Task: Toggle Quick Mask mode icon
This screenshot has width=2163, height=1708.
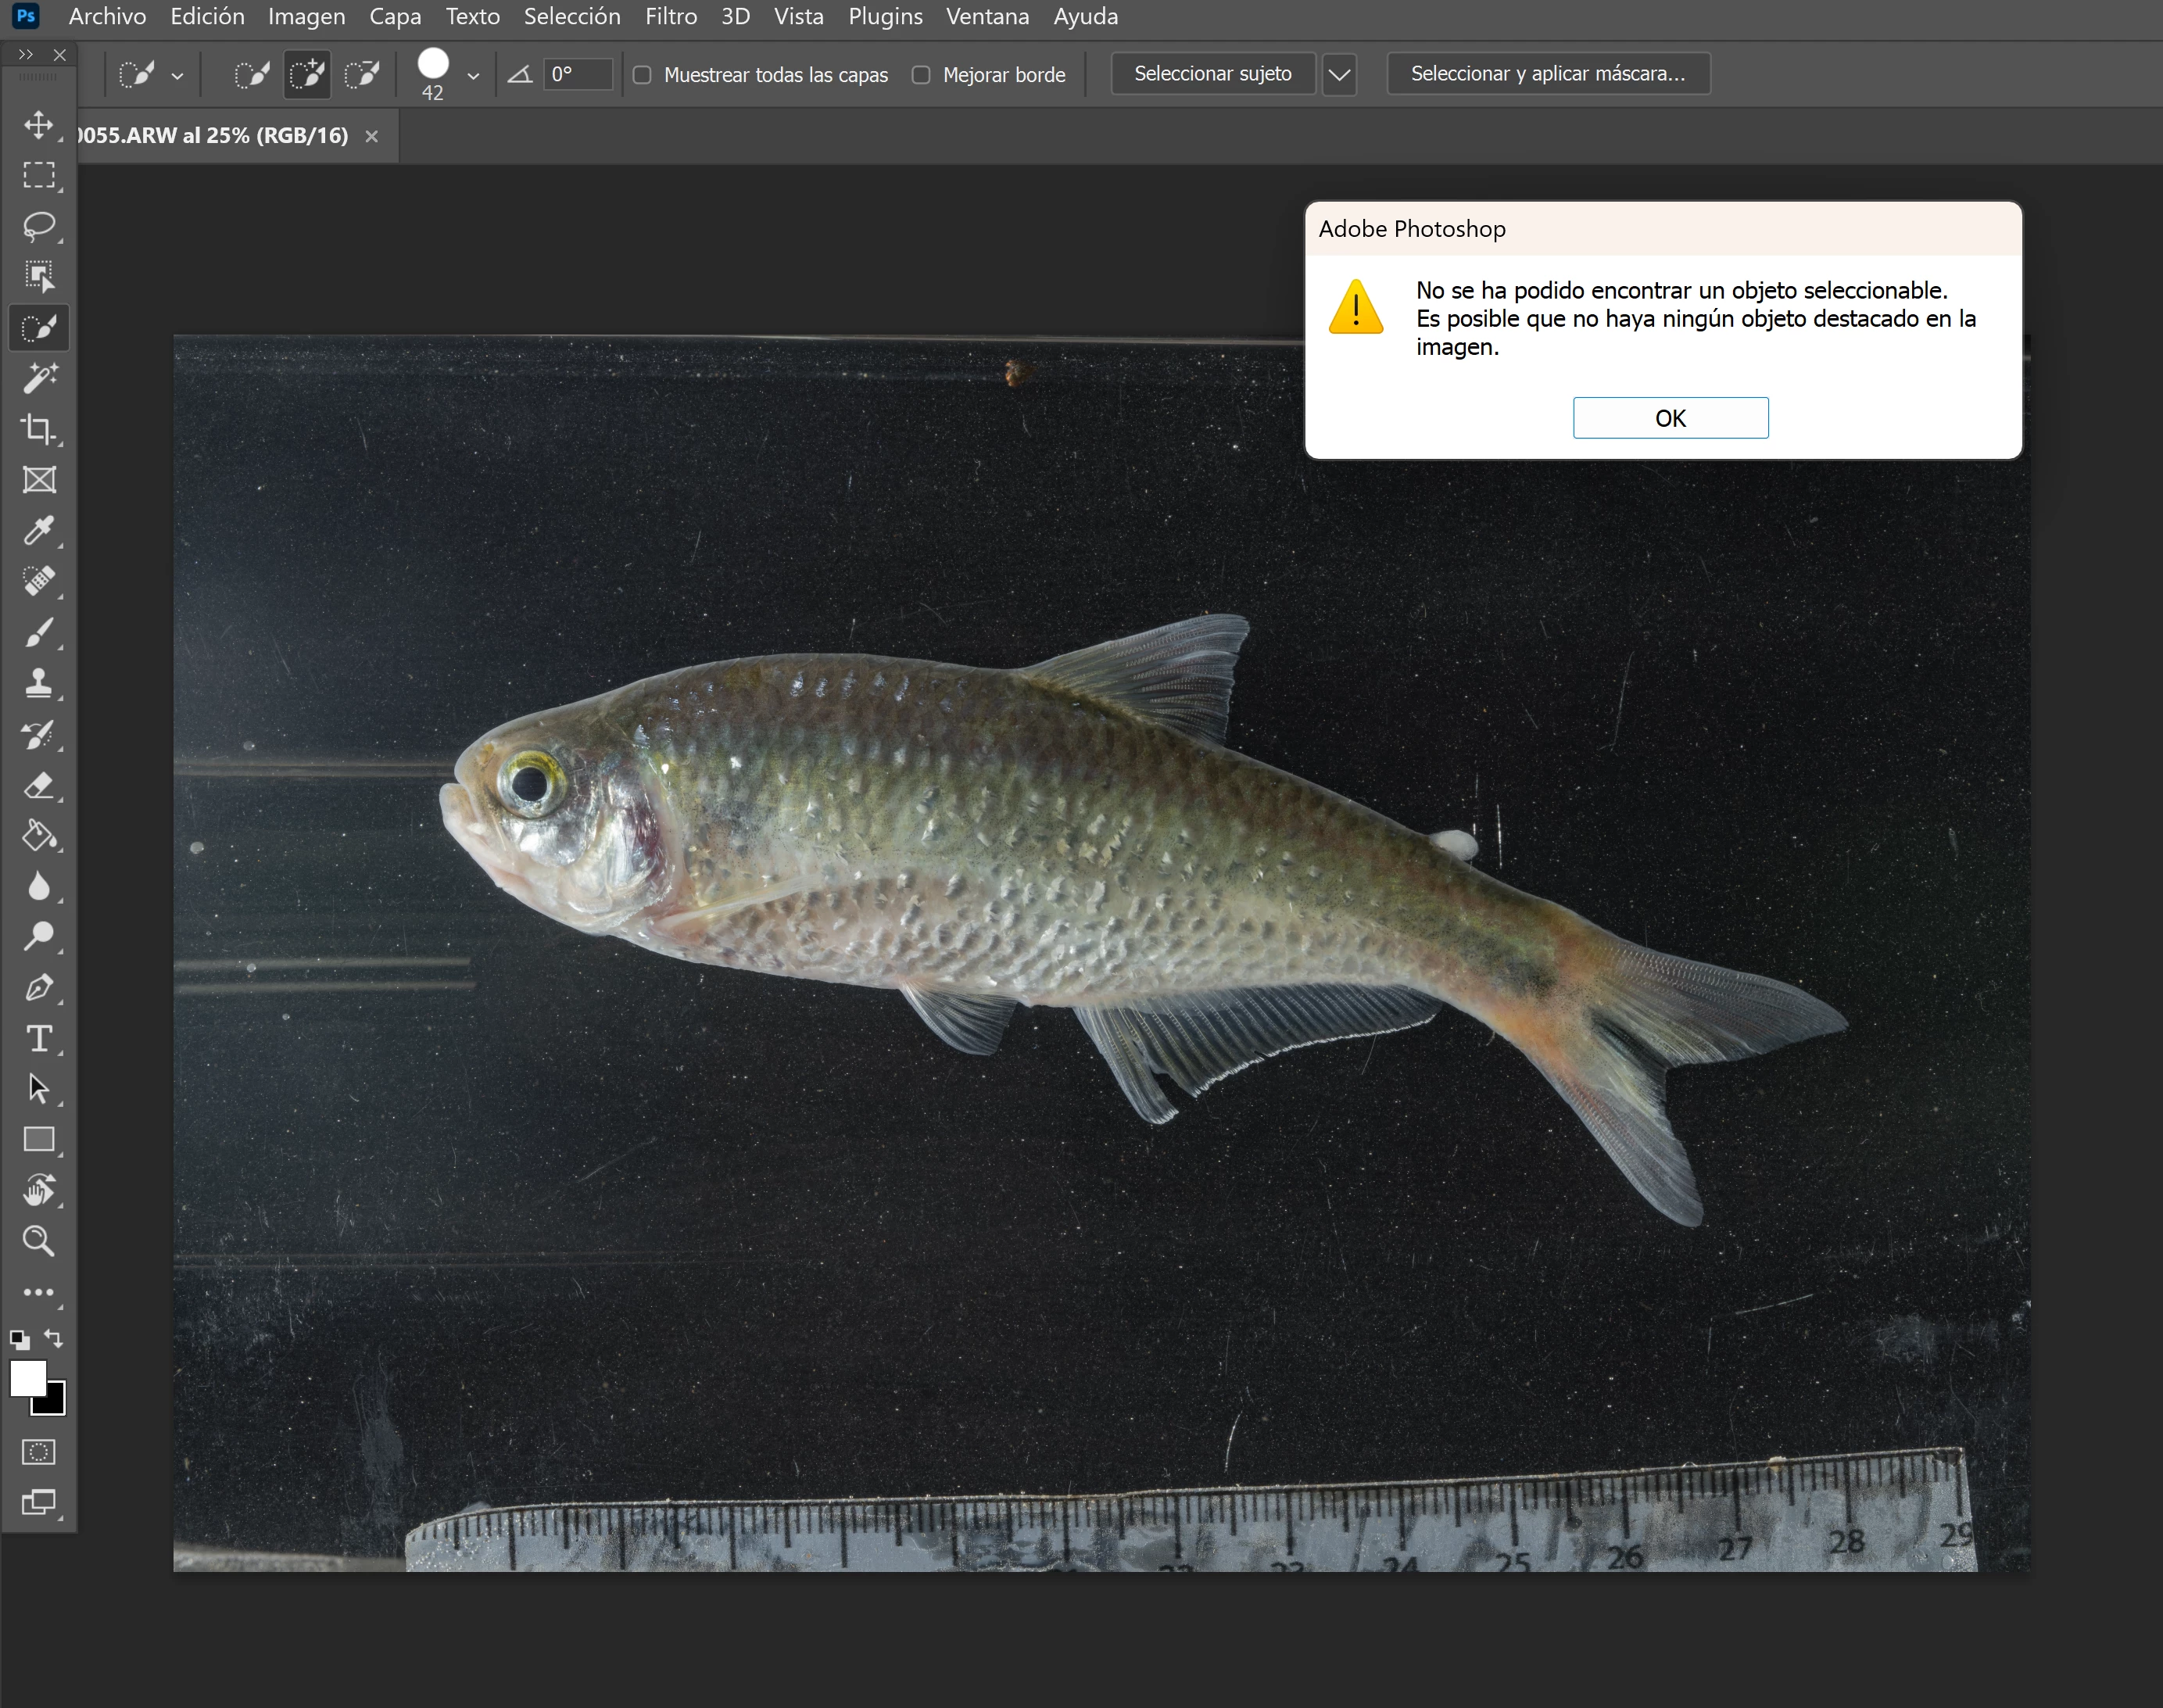Action: click(38, 1451)
